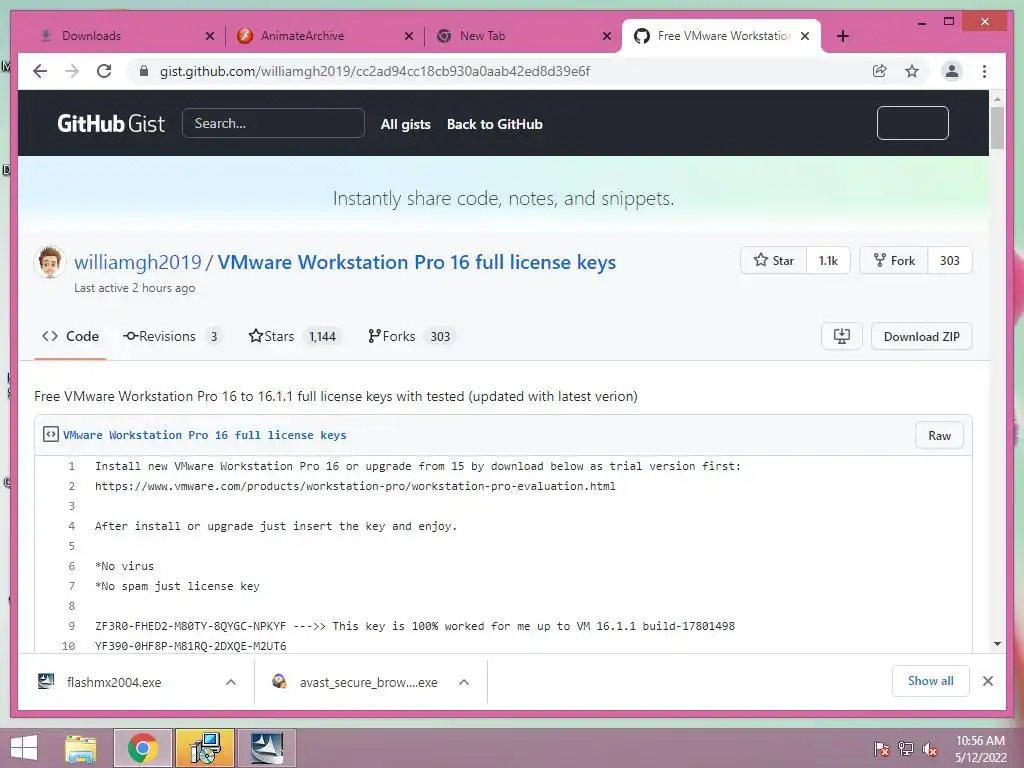This screenshot has height=768, width=1024.
Task: Click line number 9 in the gist
Action: point(71,626)
